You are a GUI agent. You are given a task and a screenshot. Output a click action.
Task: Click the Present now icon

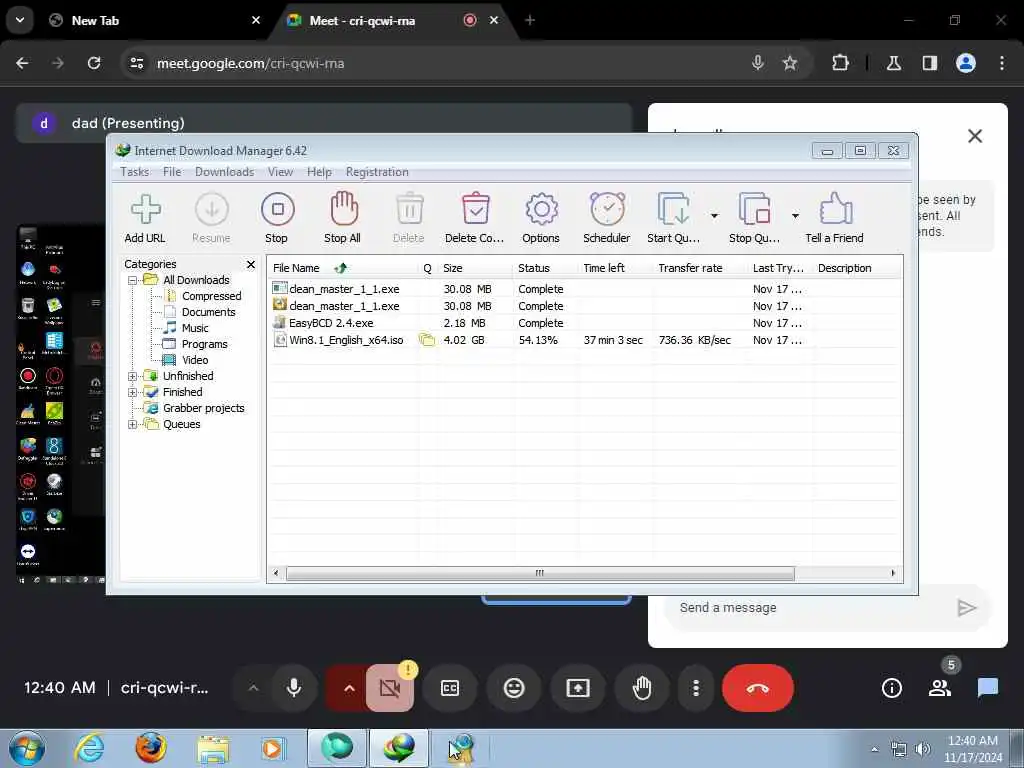pyautogui.click(x=578, y=688)
